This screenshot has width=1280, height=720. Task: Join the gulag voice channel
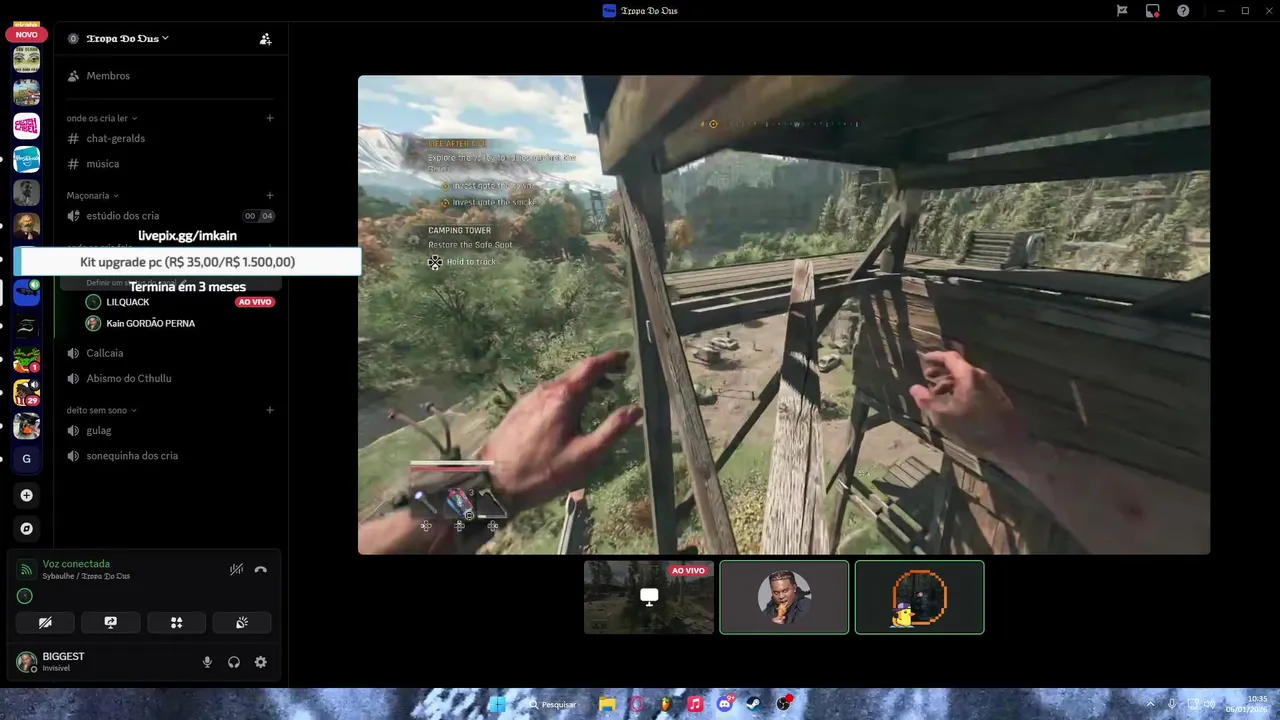point(171,430)
